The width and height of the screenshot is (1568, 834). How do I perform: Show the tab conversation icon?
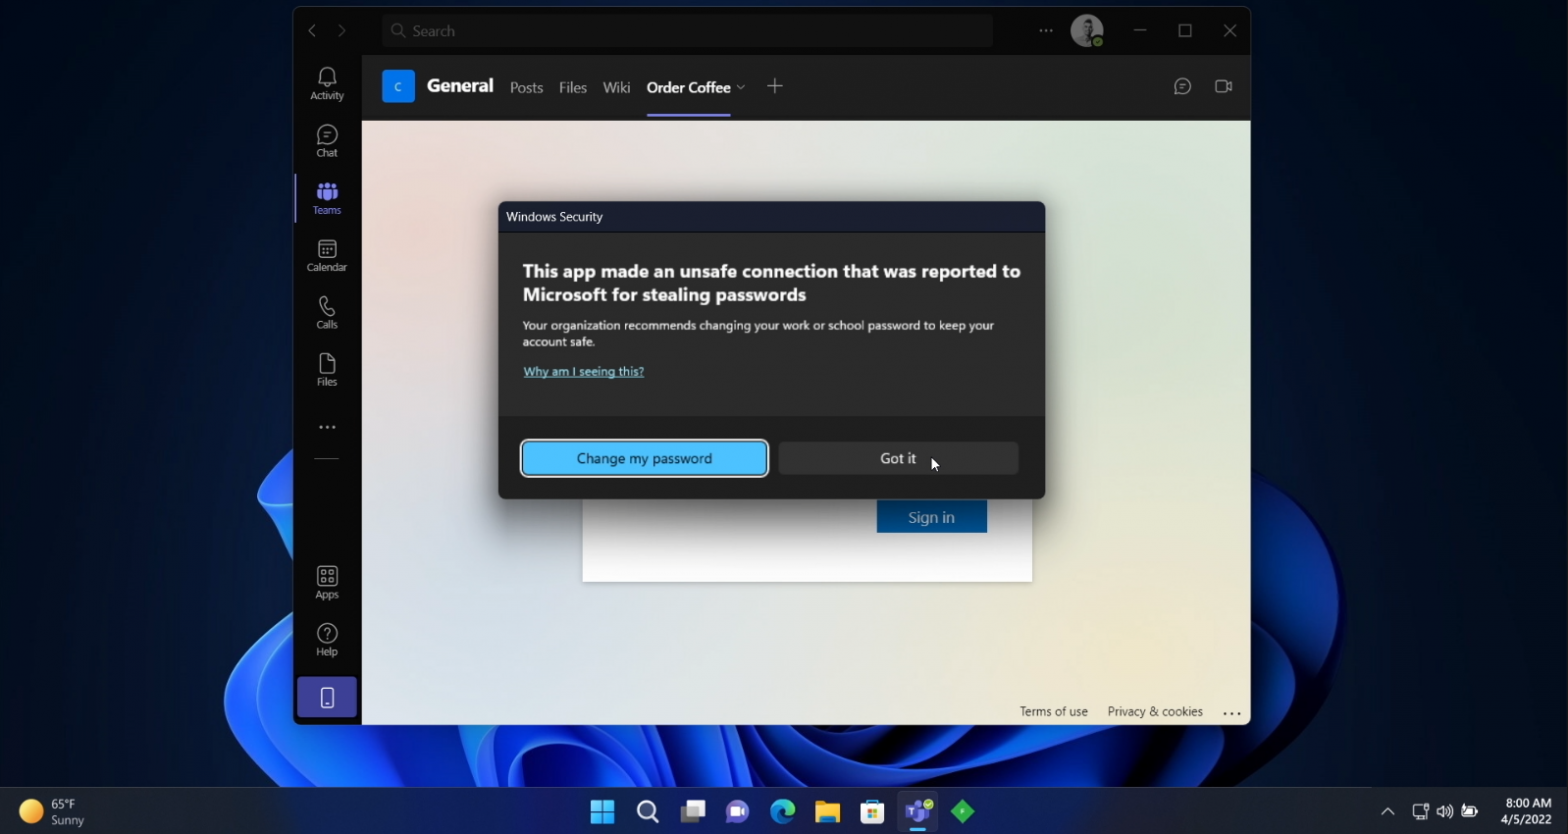pyautogui.click(x=1182, y=87)
